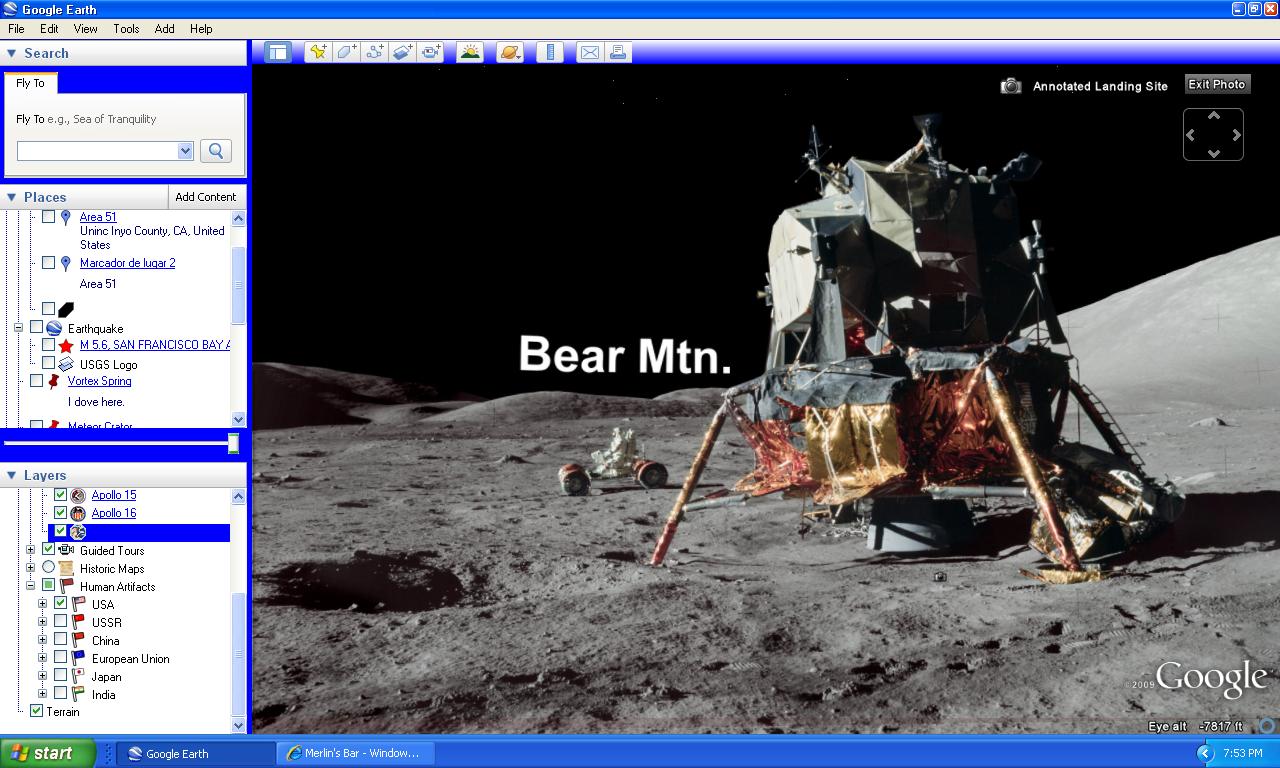
Task: Open the planet switcher with the Saturn icon
Action: pos(510,52)
